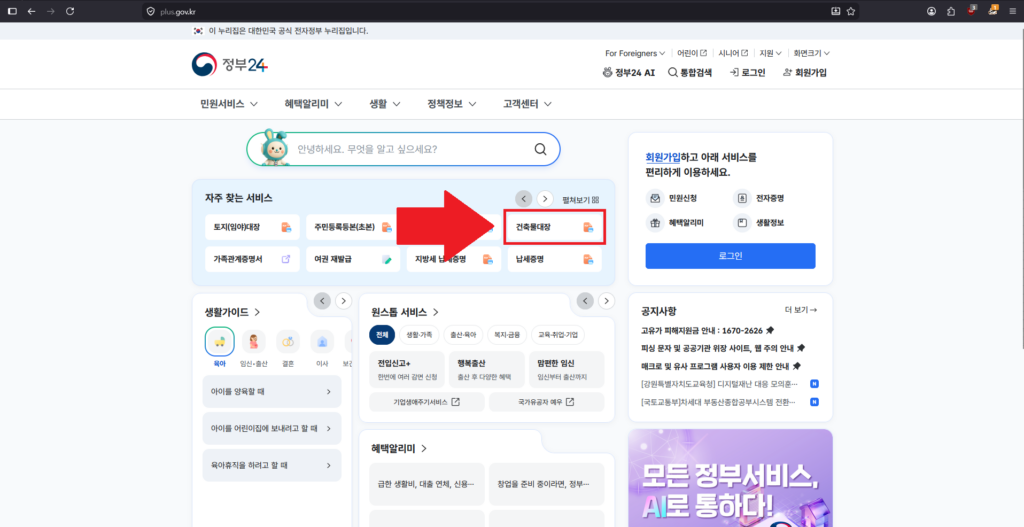
Task: Select the 육아 life guide icon
Action: [x=219, y=342]
